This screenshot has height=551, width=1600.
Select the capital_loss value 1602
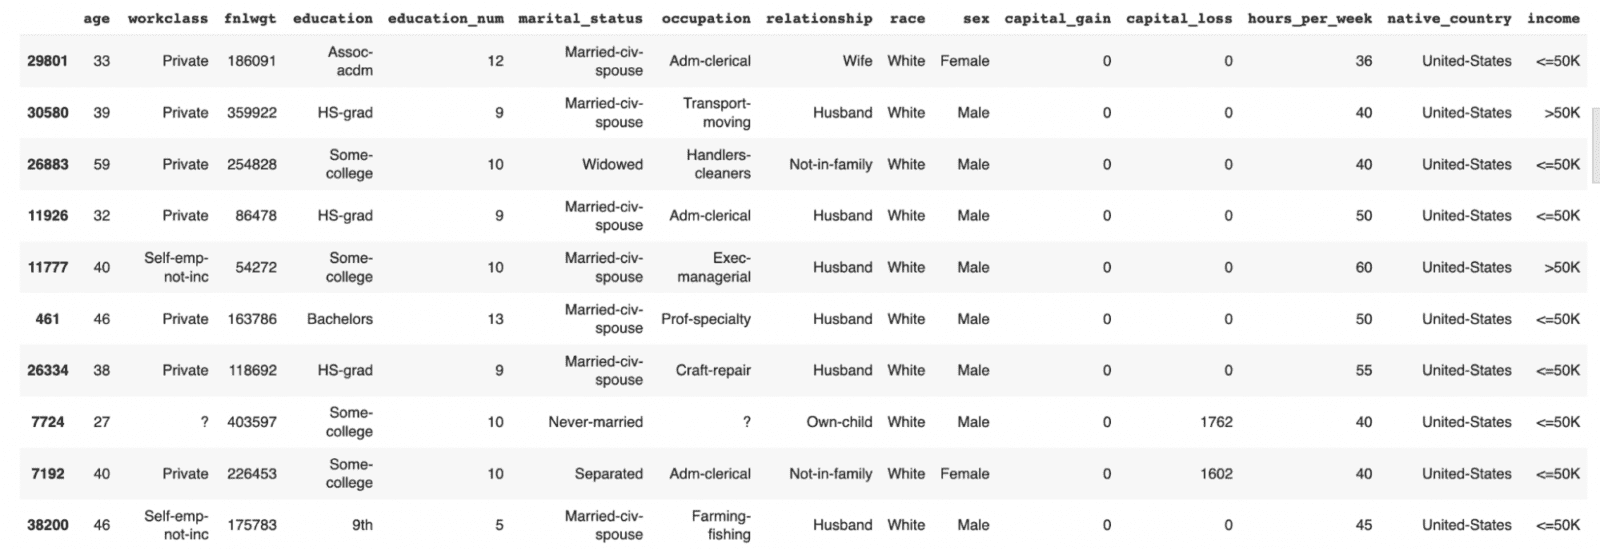click(1216, 474)
